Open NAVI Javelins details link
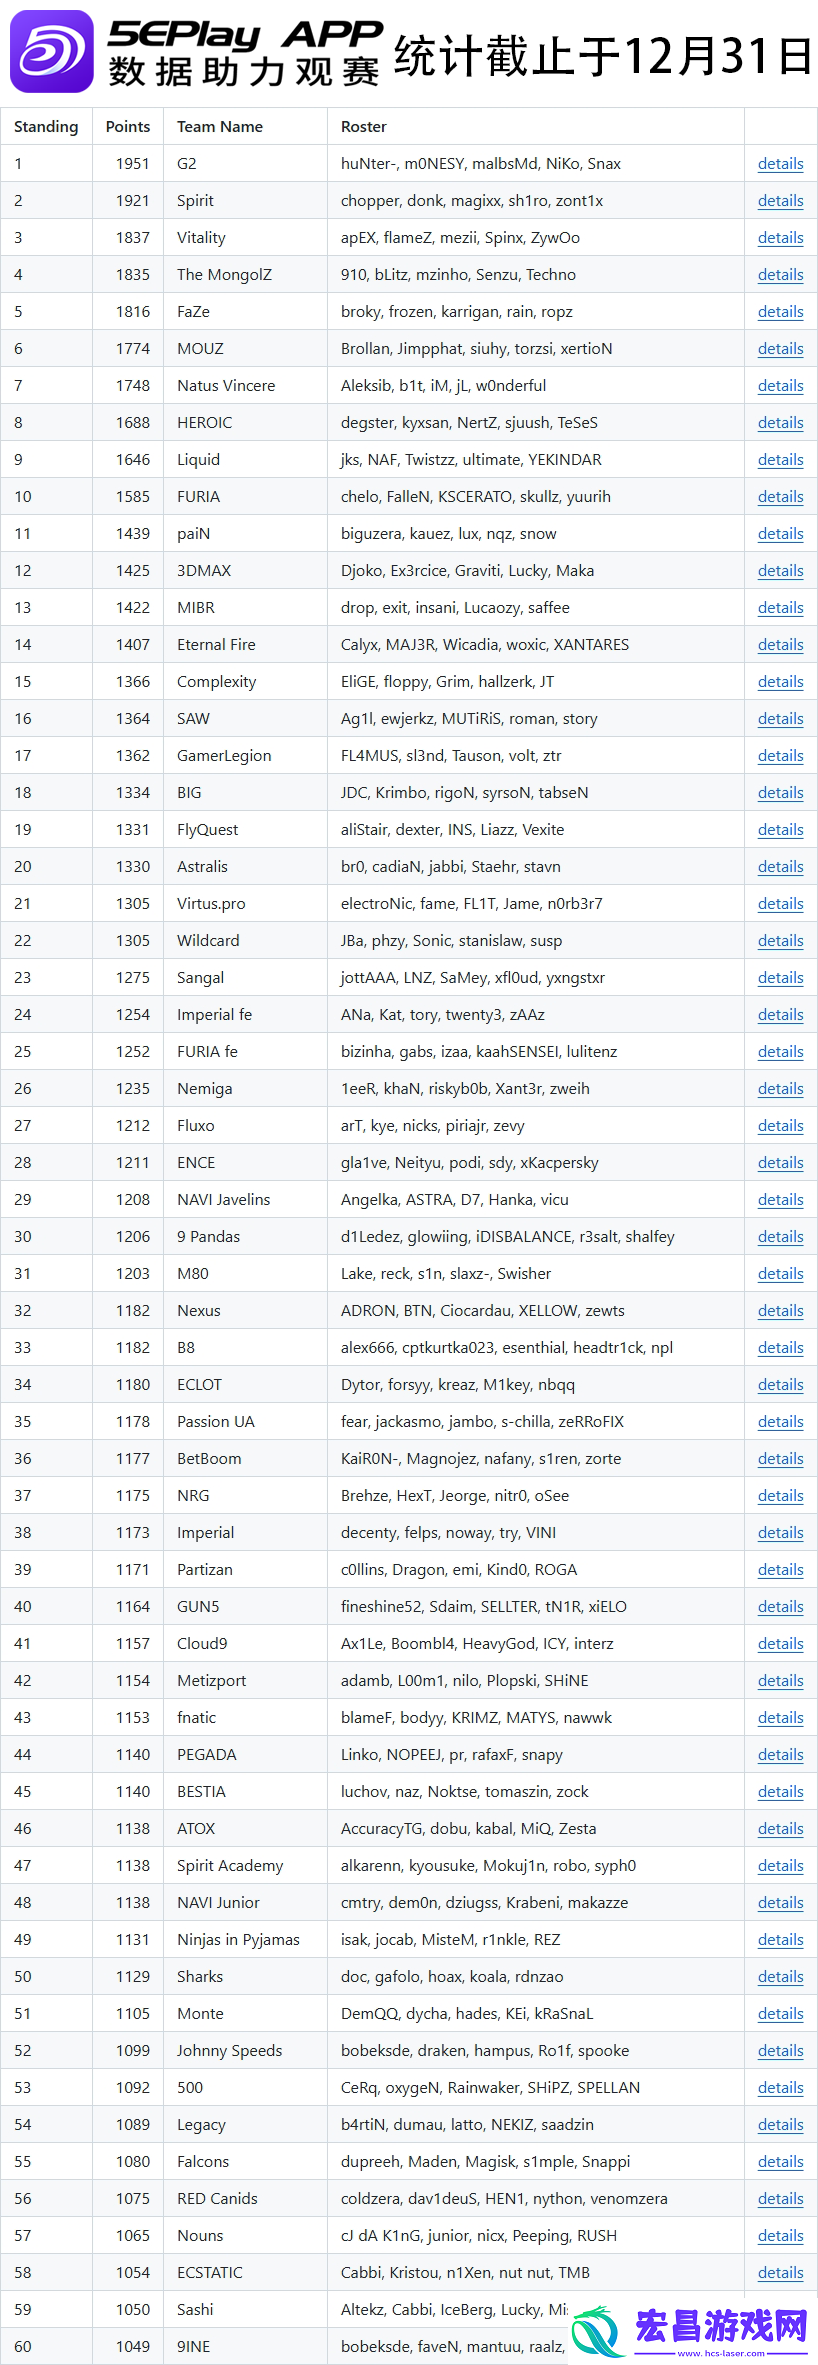818x2365 pixels. point(780,1200)
